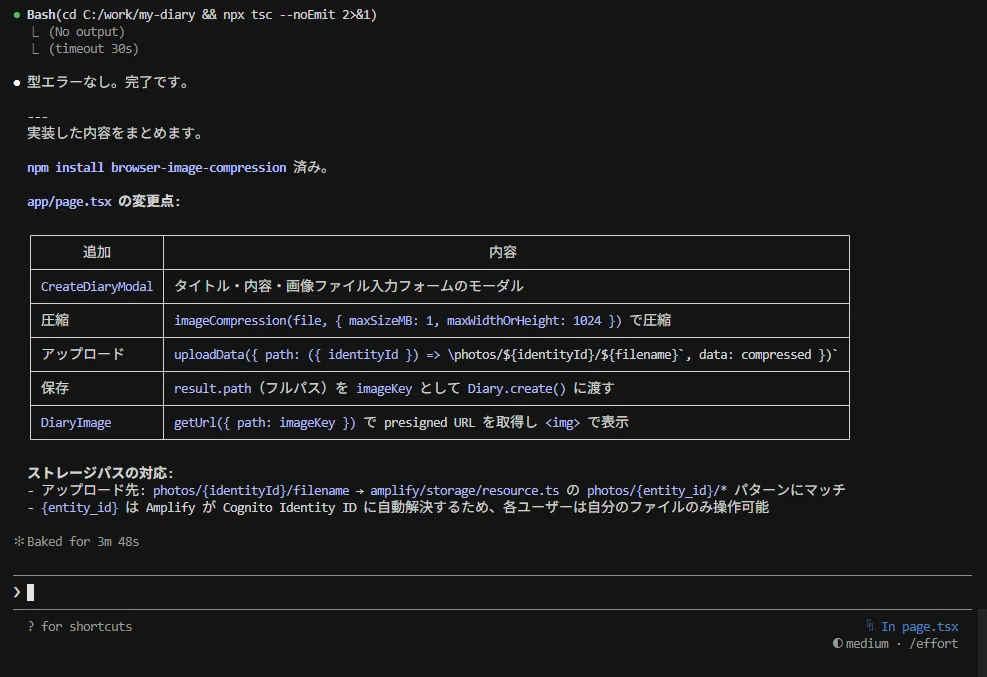Viewport: 987px width, 677px height.
Task: Click the half-circle effort icon beside medium
Action: [837, 643]
